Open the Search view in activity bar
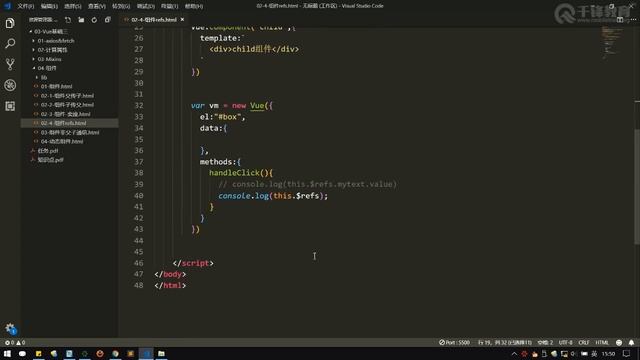The width and height of the screenshot is (640, 360). [10, 43]
